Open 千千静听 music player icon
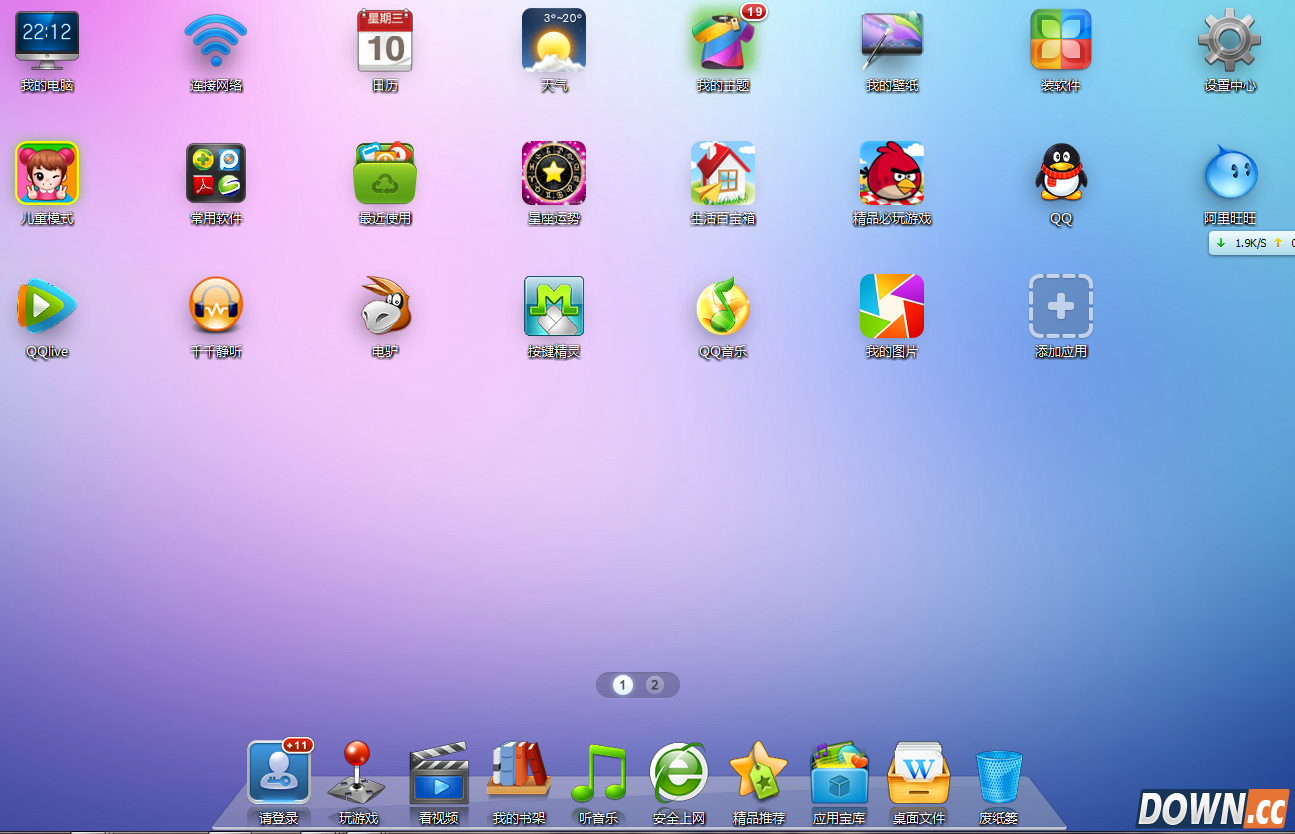 coord(216,306)
